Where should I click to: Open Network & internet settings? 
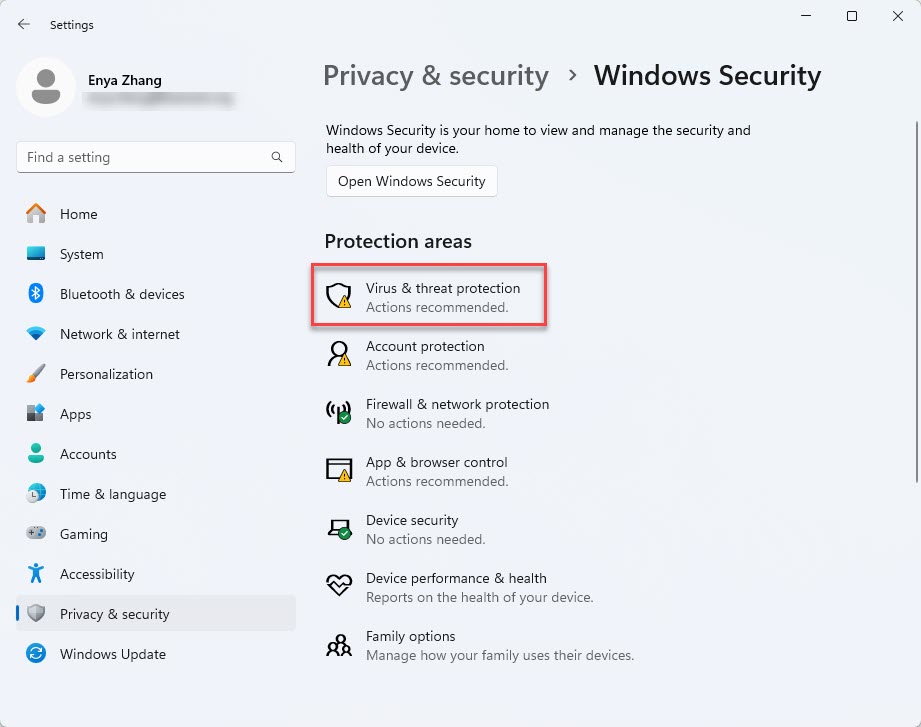119,334
